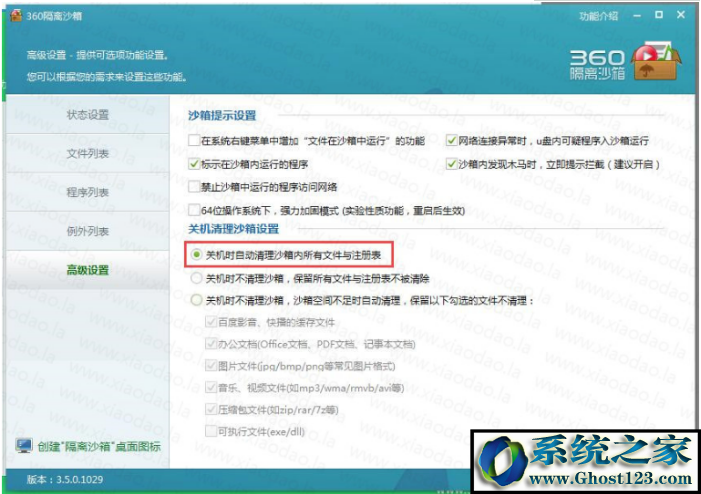
Task: Click the computer icon beside 创建隔离沙箱桌面图标
Action: tap(24, 446)
